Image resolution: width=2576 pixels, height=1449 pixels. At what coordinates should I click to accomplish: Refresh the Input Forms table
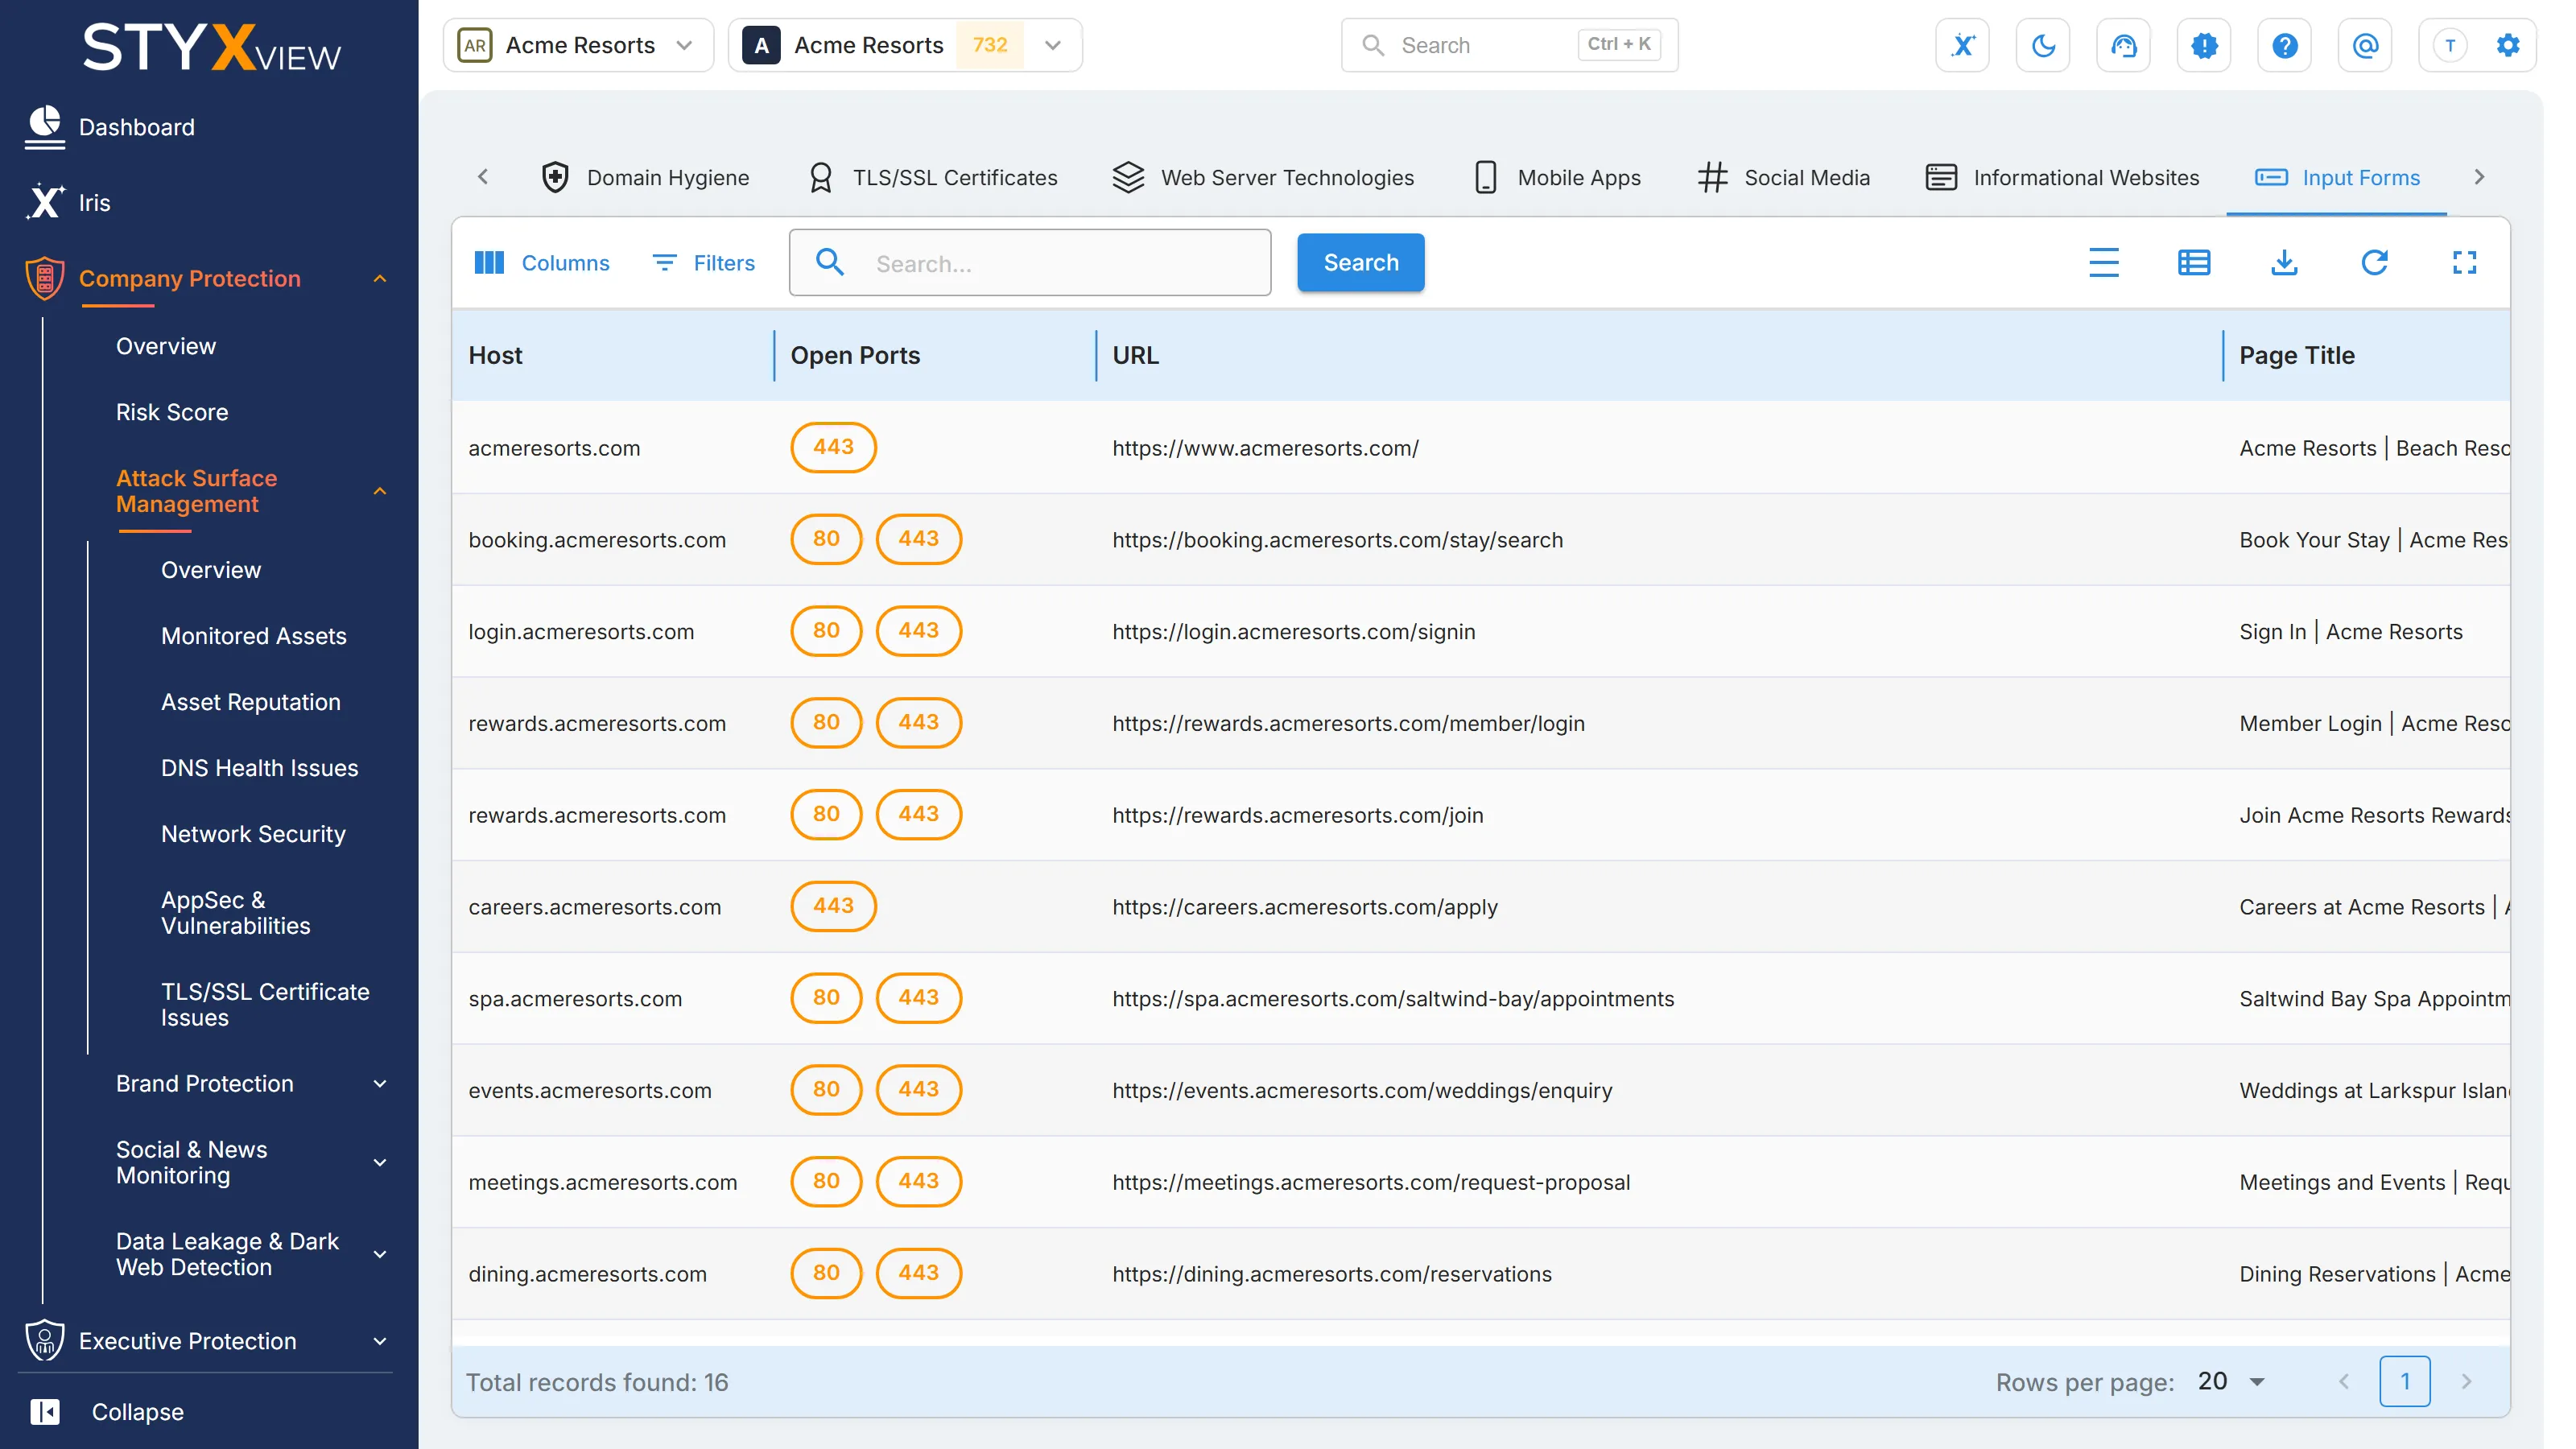(2374, 262)
